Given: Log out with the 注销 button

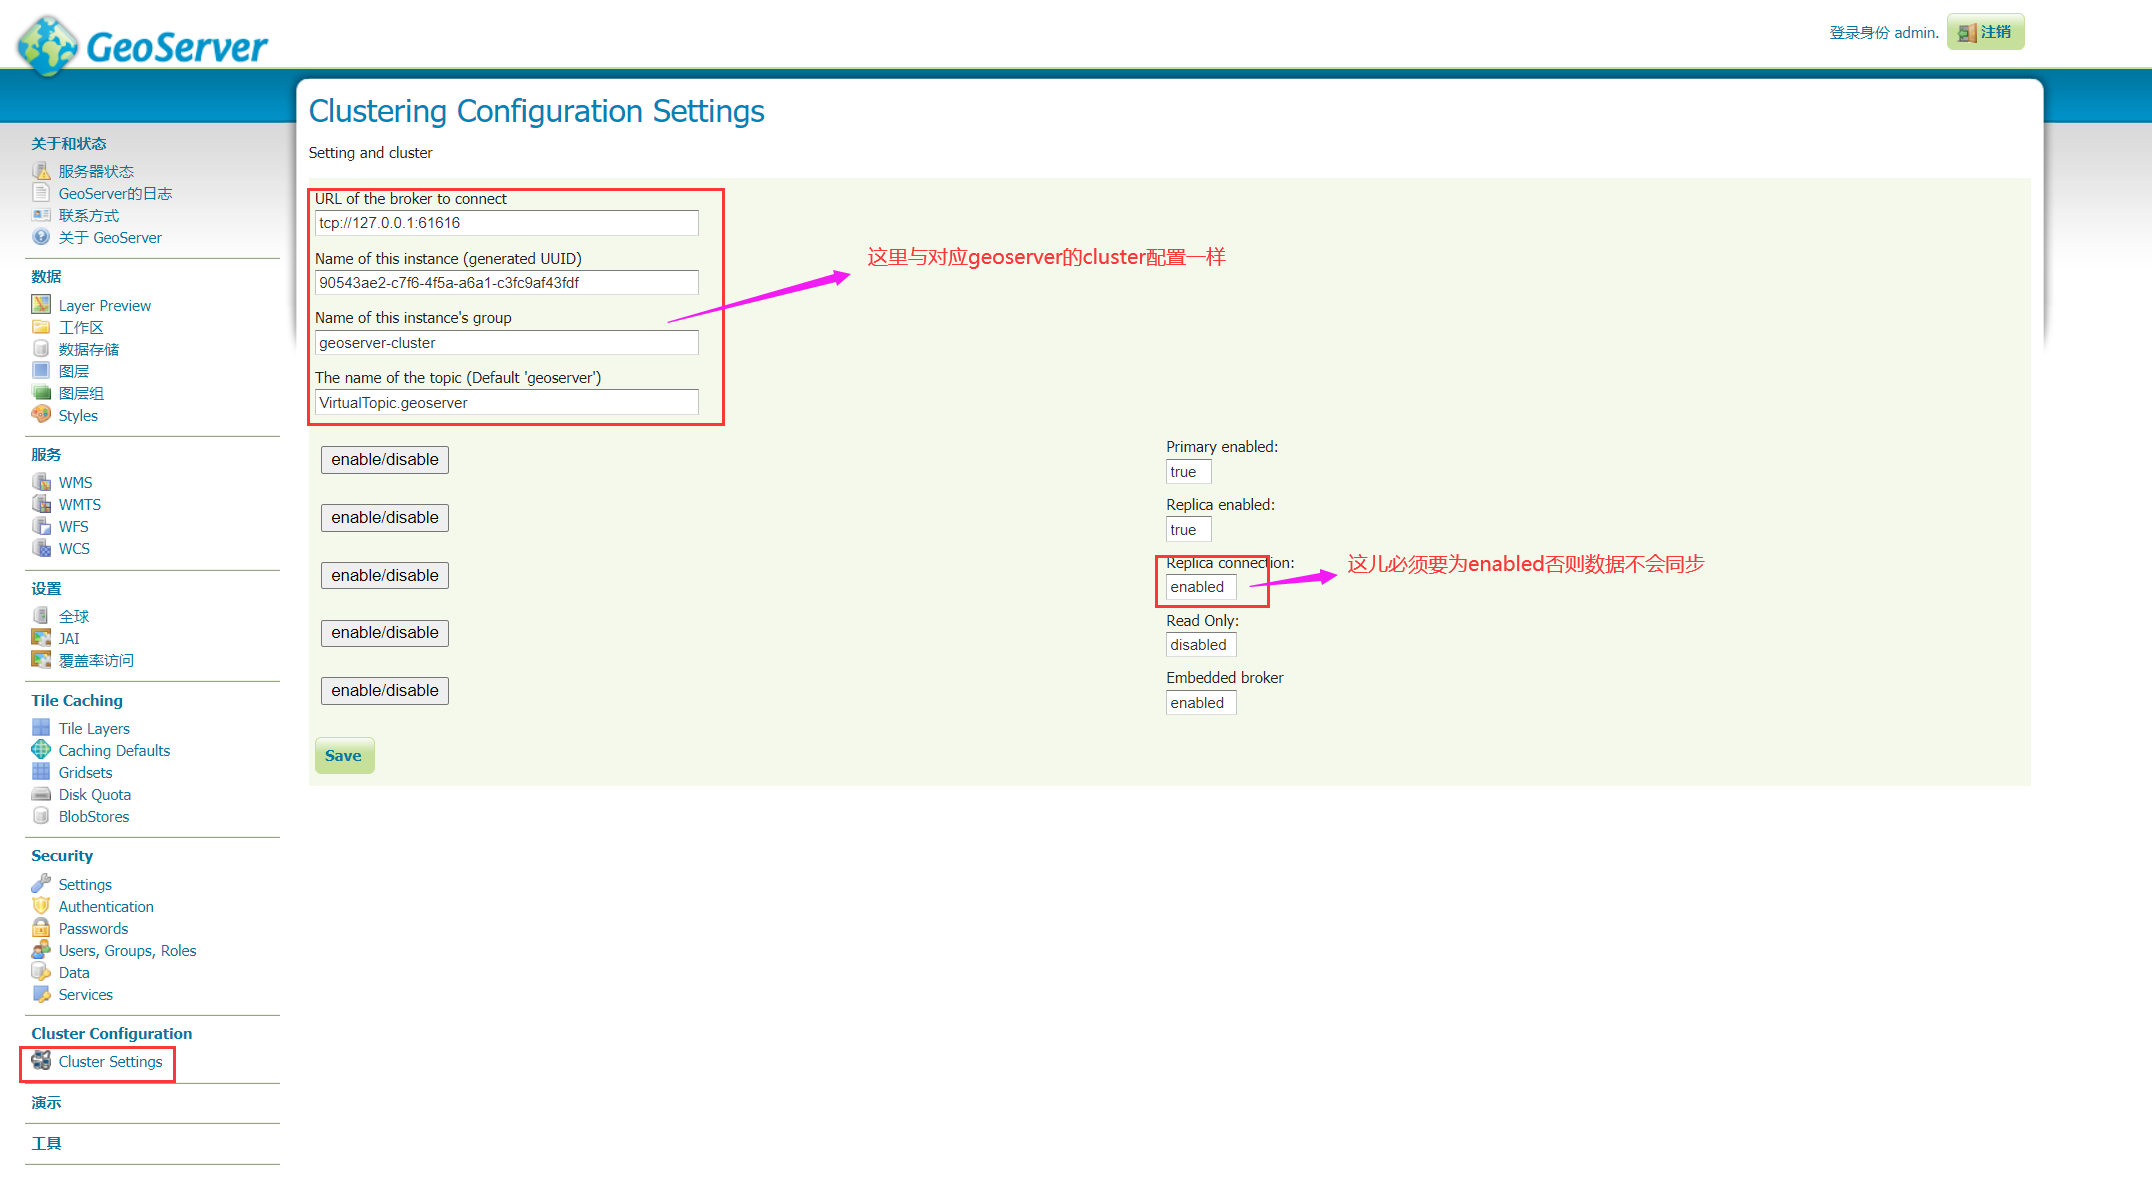Looking at the screenshot, I should pos(1985,32).
